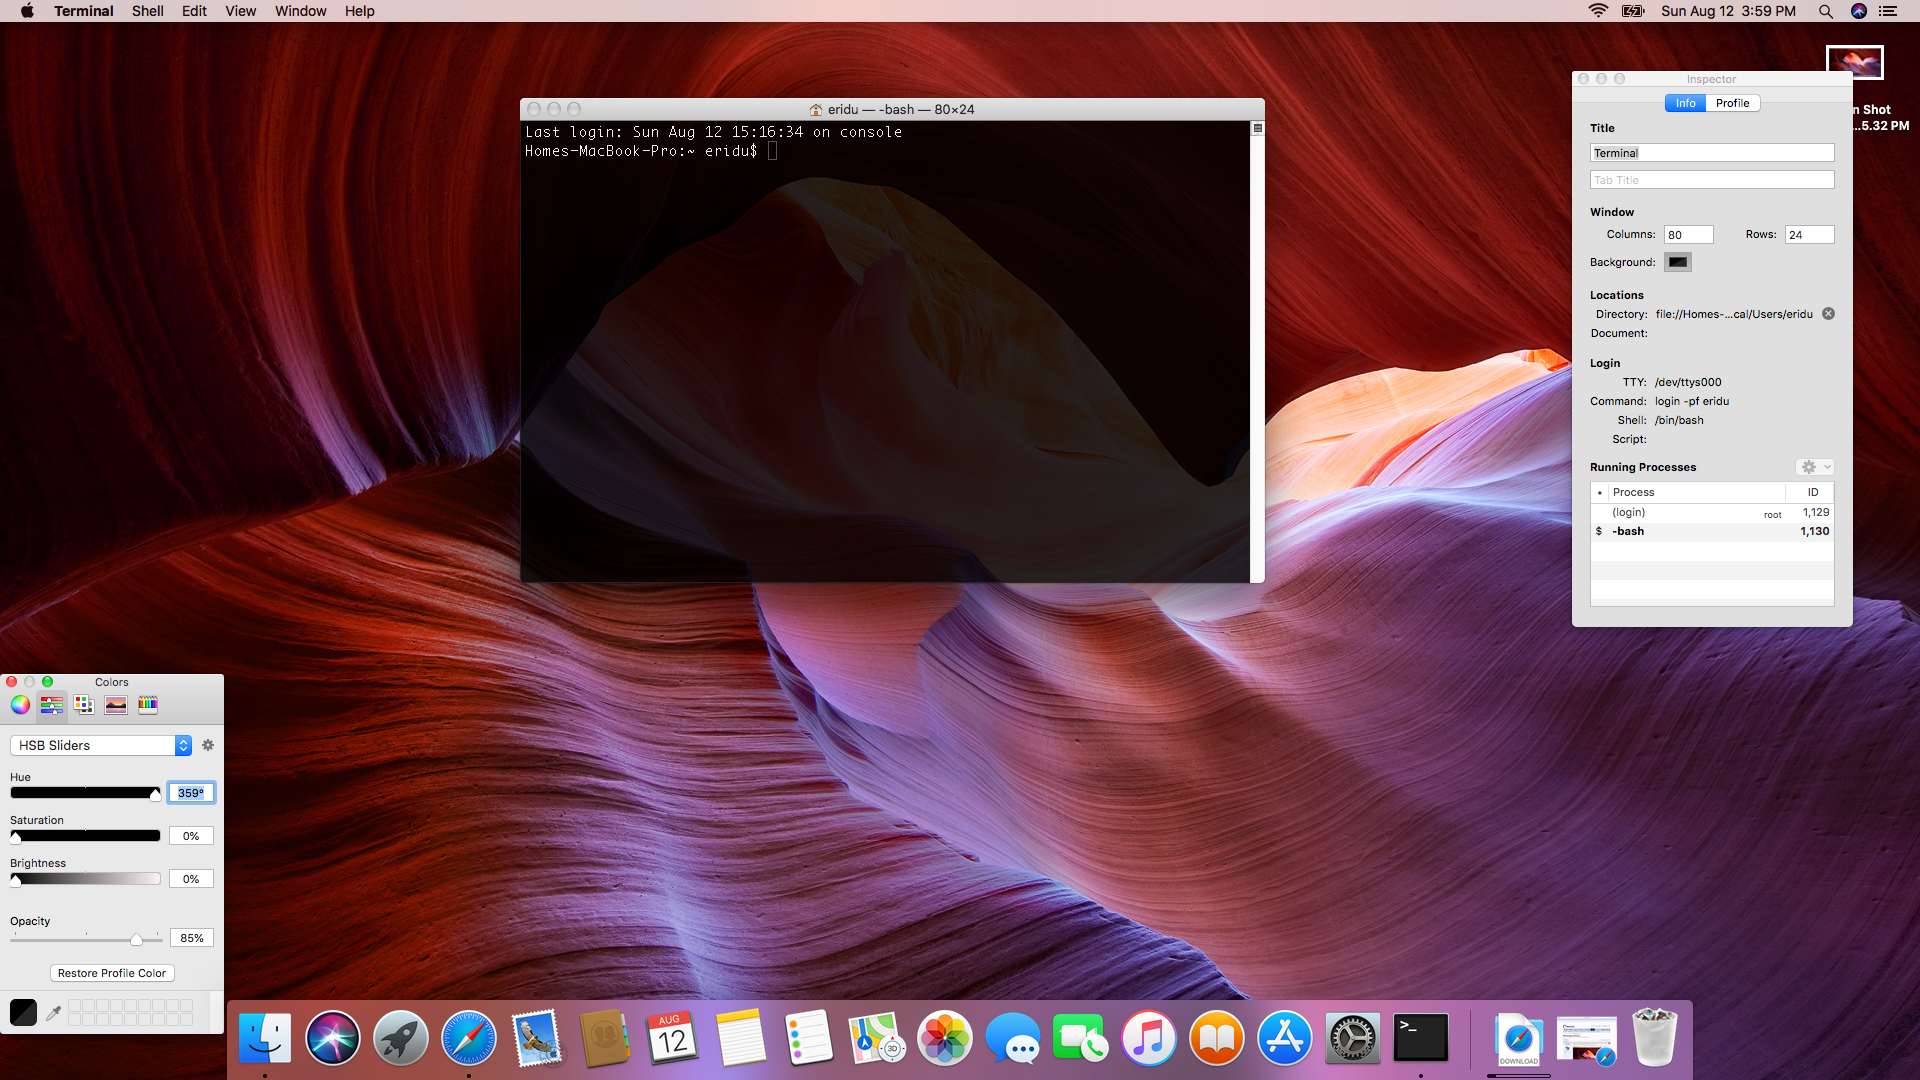Open the Running Processes gear menu
Image resolution: width=1920 pixels, height=1080 pixels.
1815,467
